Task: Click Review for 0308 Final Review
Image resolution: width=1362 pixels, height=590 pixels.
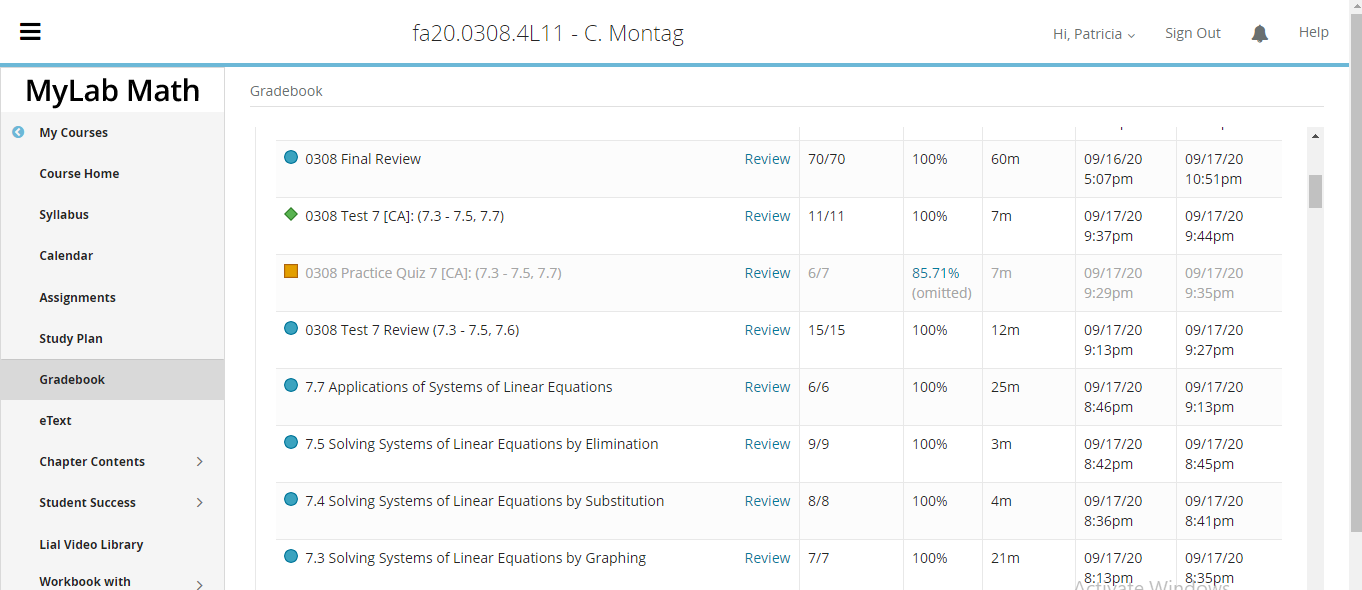Action: click(767, 159)
